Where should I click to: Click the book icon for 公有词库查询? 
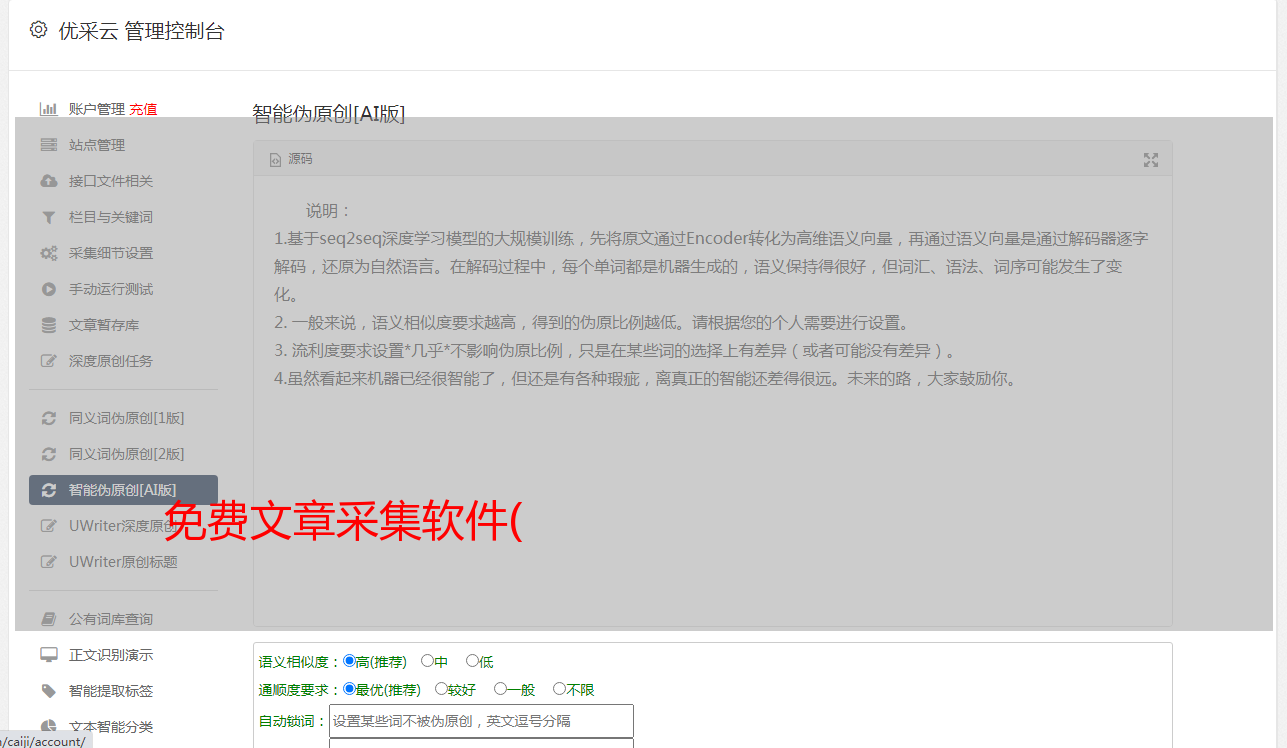48,619
